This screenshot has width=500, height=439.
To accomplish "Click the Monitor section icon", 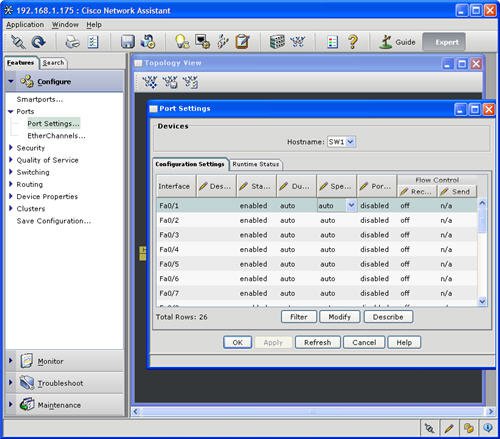I will tap(26, 361).
